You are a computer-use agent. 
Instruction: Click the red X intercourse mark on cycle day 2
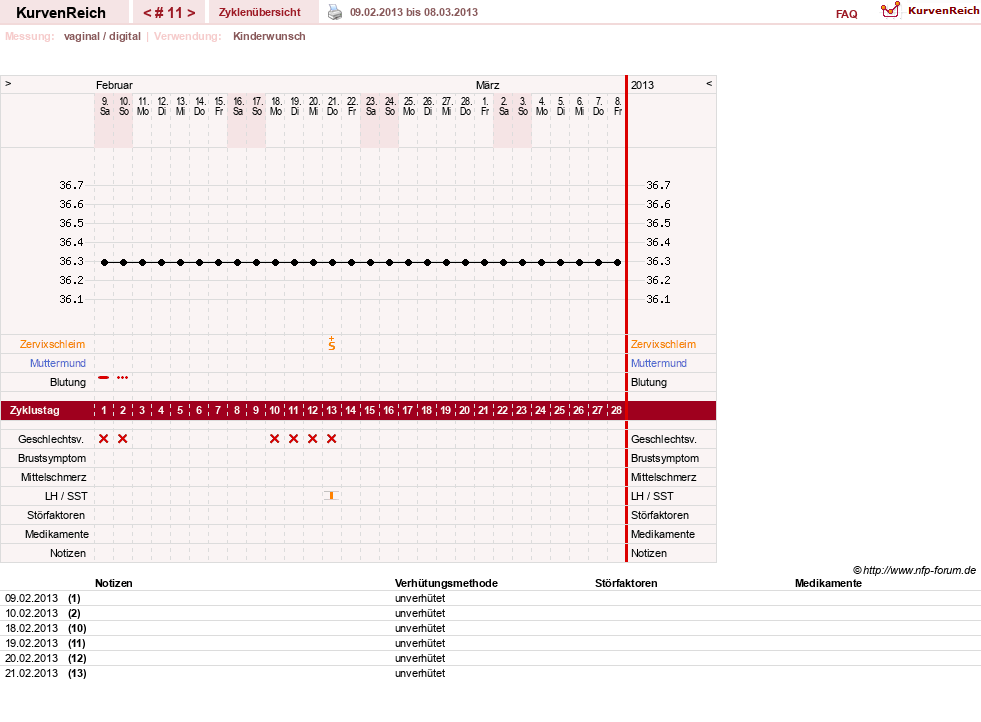pos(123,439)
